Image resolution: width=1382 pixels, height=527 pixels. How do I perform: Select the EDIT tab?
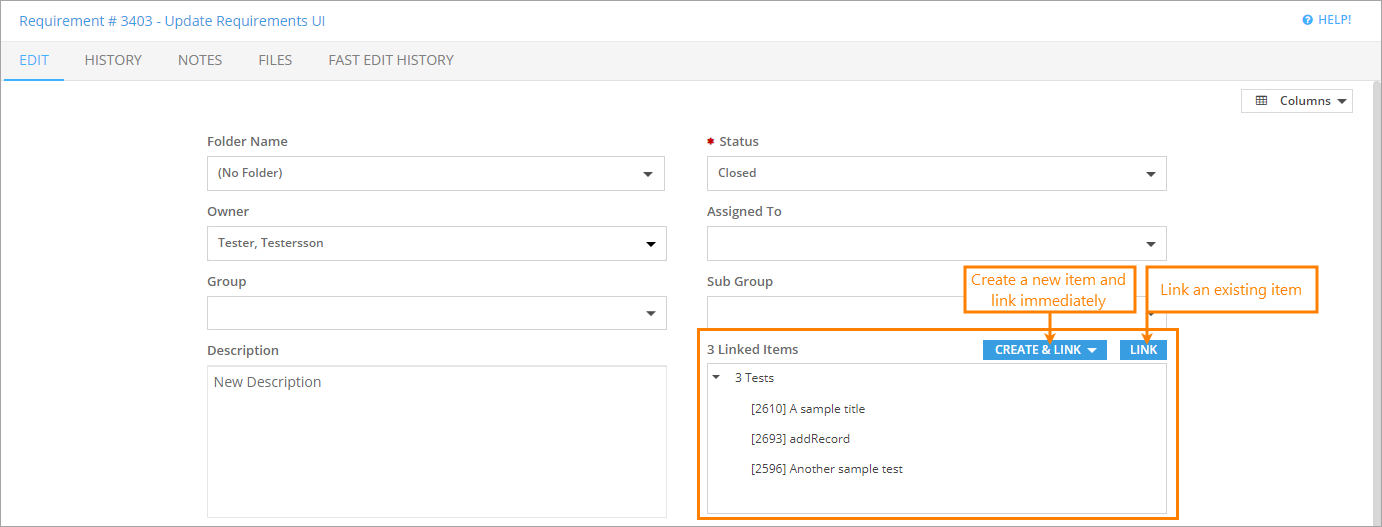34,60
